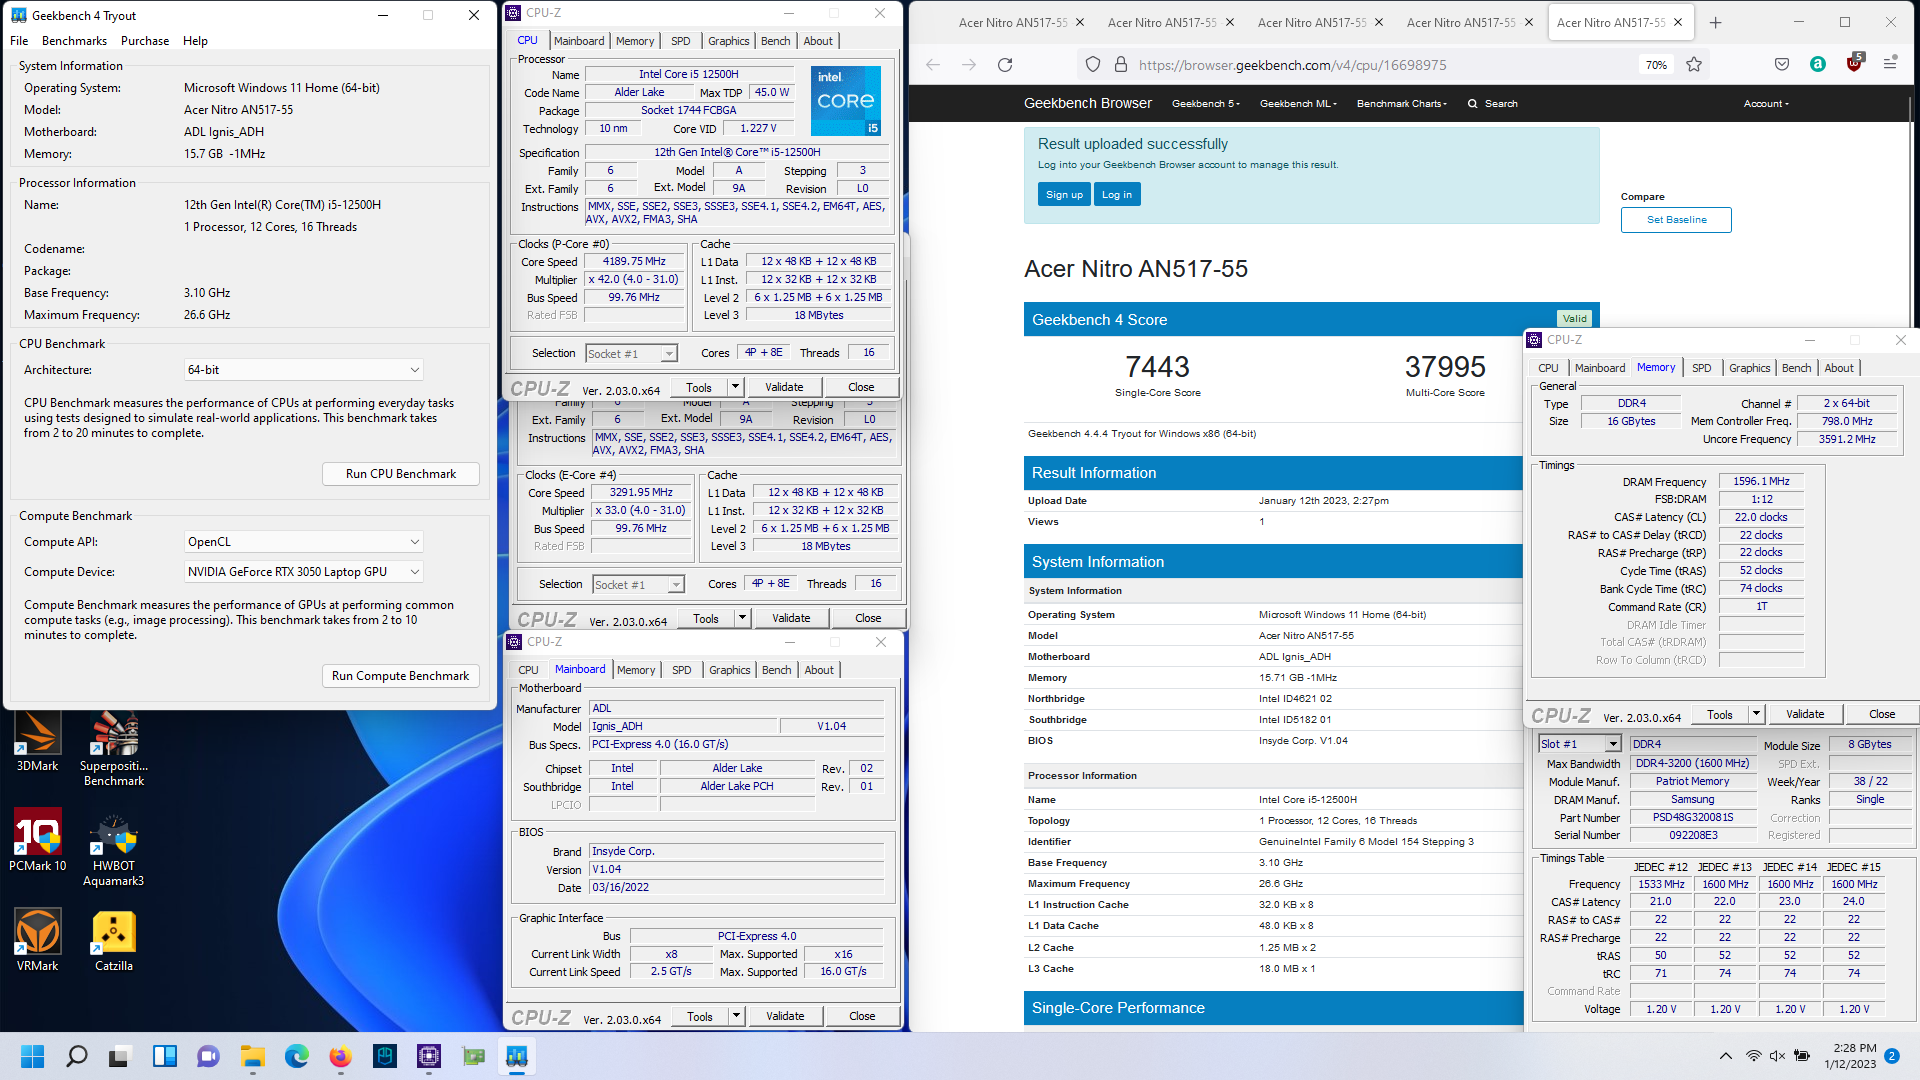This screenshot has height=1080, width=1920.
Task: Click the 70% zoom indicator in address bar
Action: tap(1656, 65)
